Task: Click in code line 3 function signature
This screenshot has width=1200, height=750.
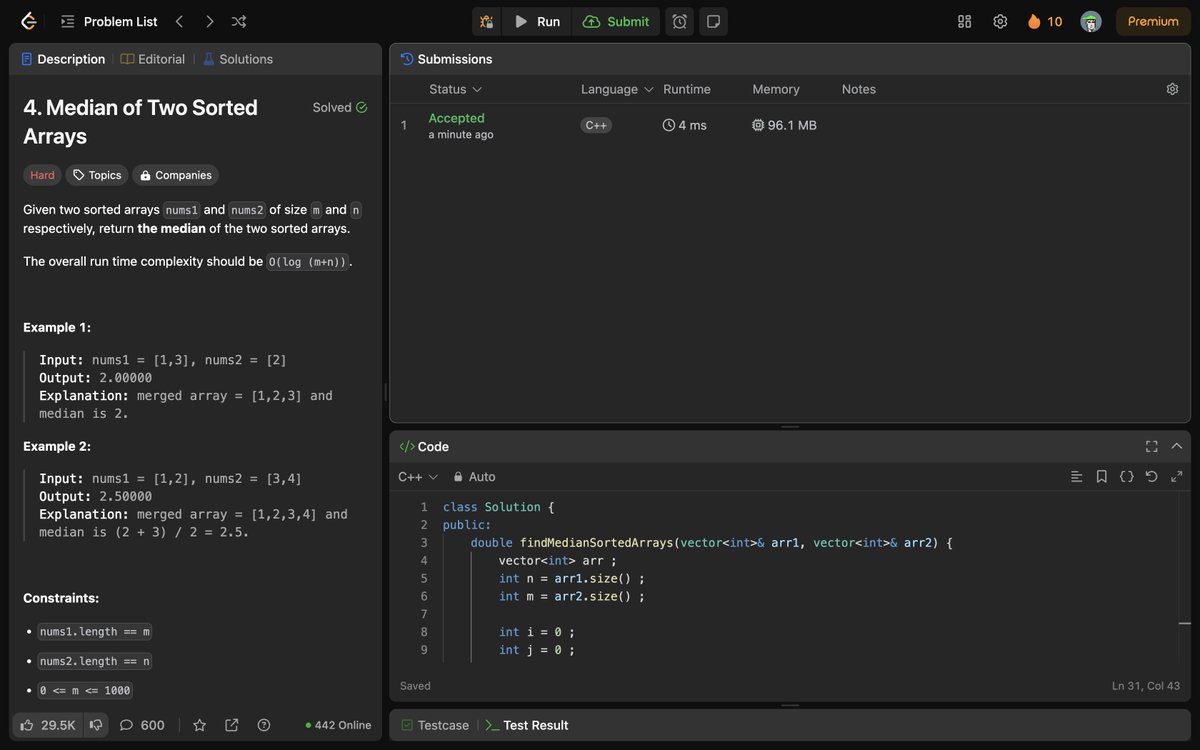Action: click(711, 543)
